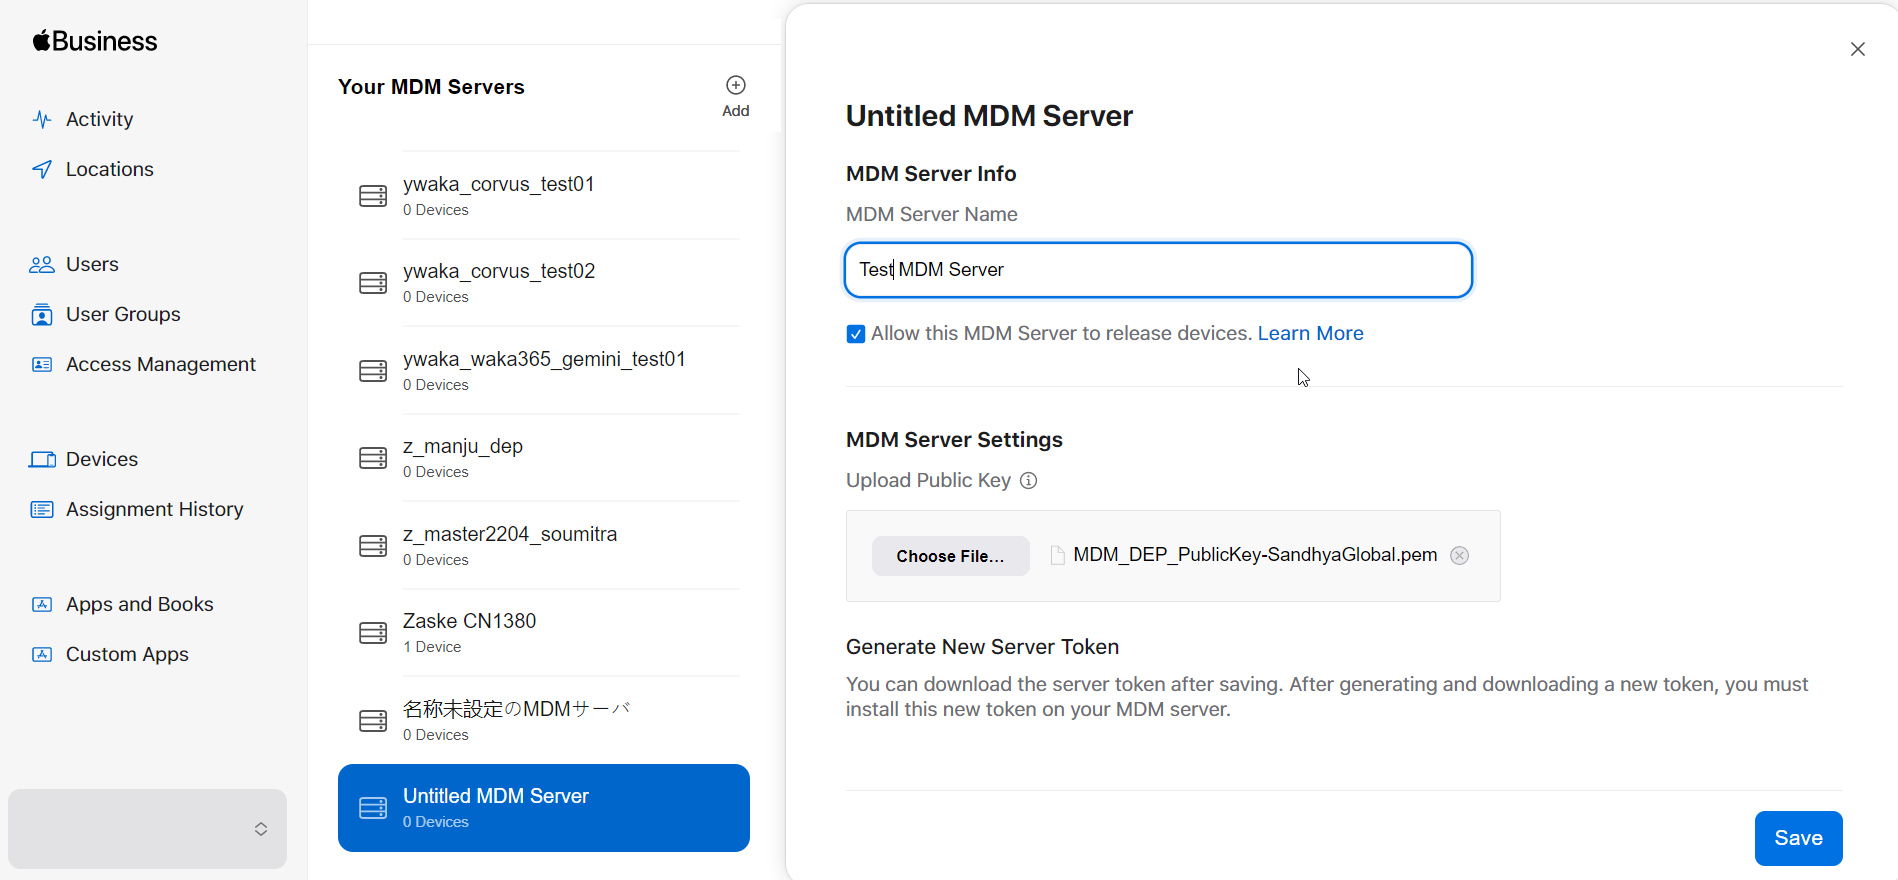Open User Groups via its badge icon
This screenshot has height=880, width=1898.
42,315
